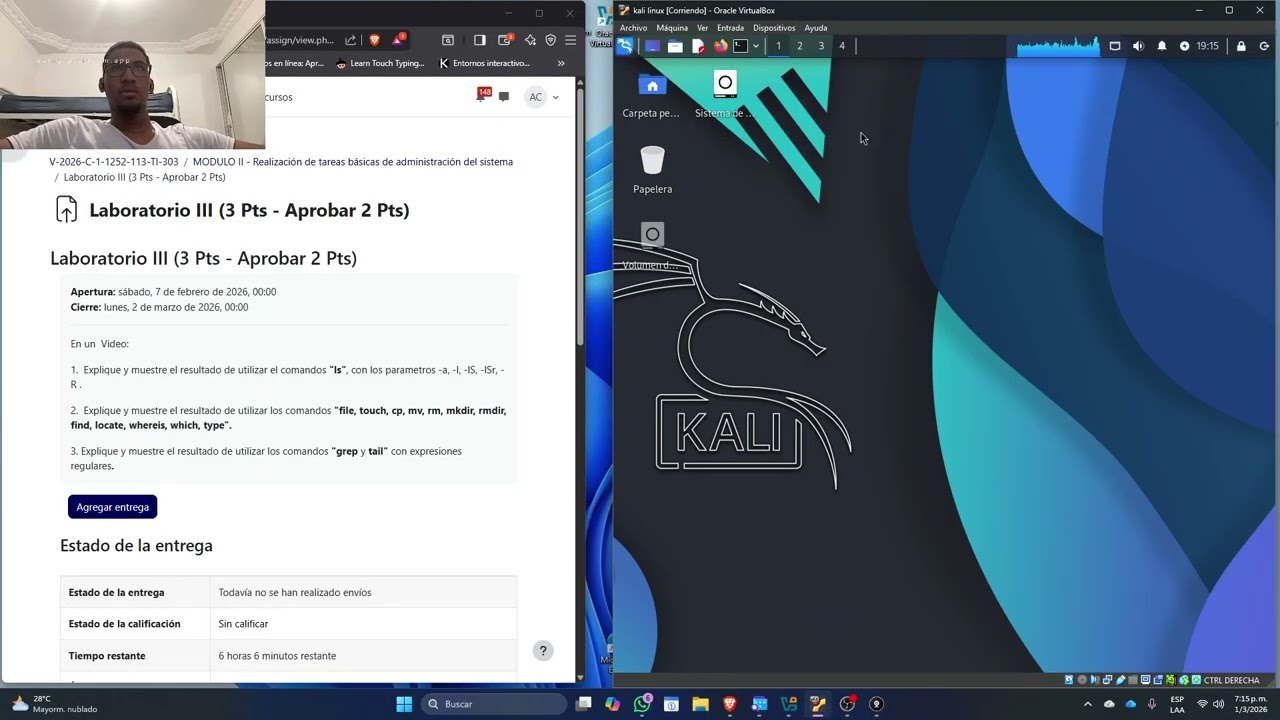Open Moodle notifications bell with 148 badge
The width and height of the screenshot is (1280, 720).
[482, 96]
